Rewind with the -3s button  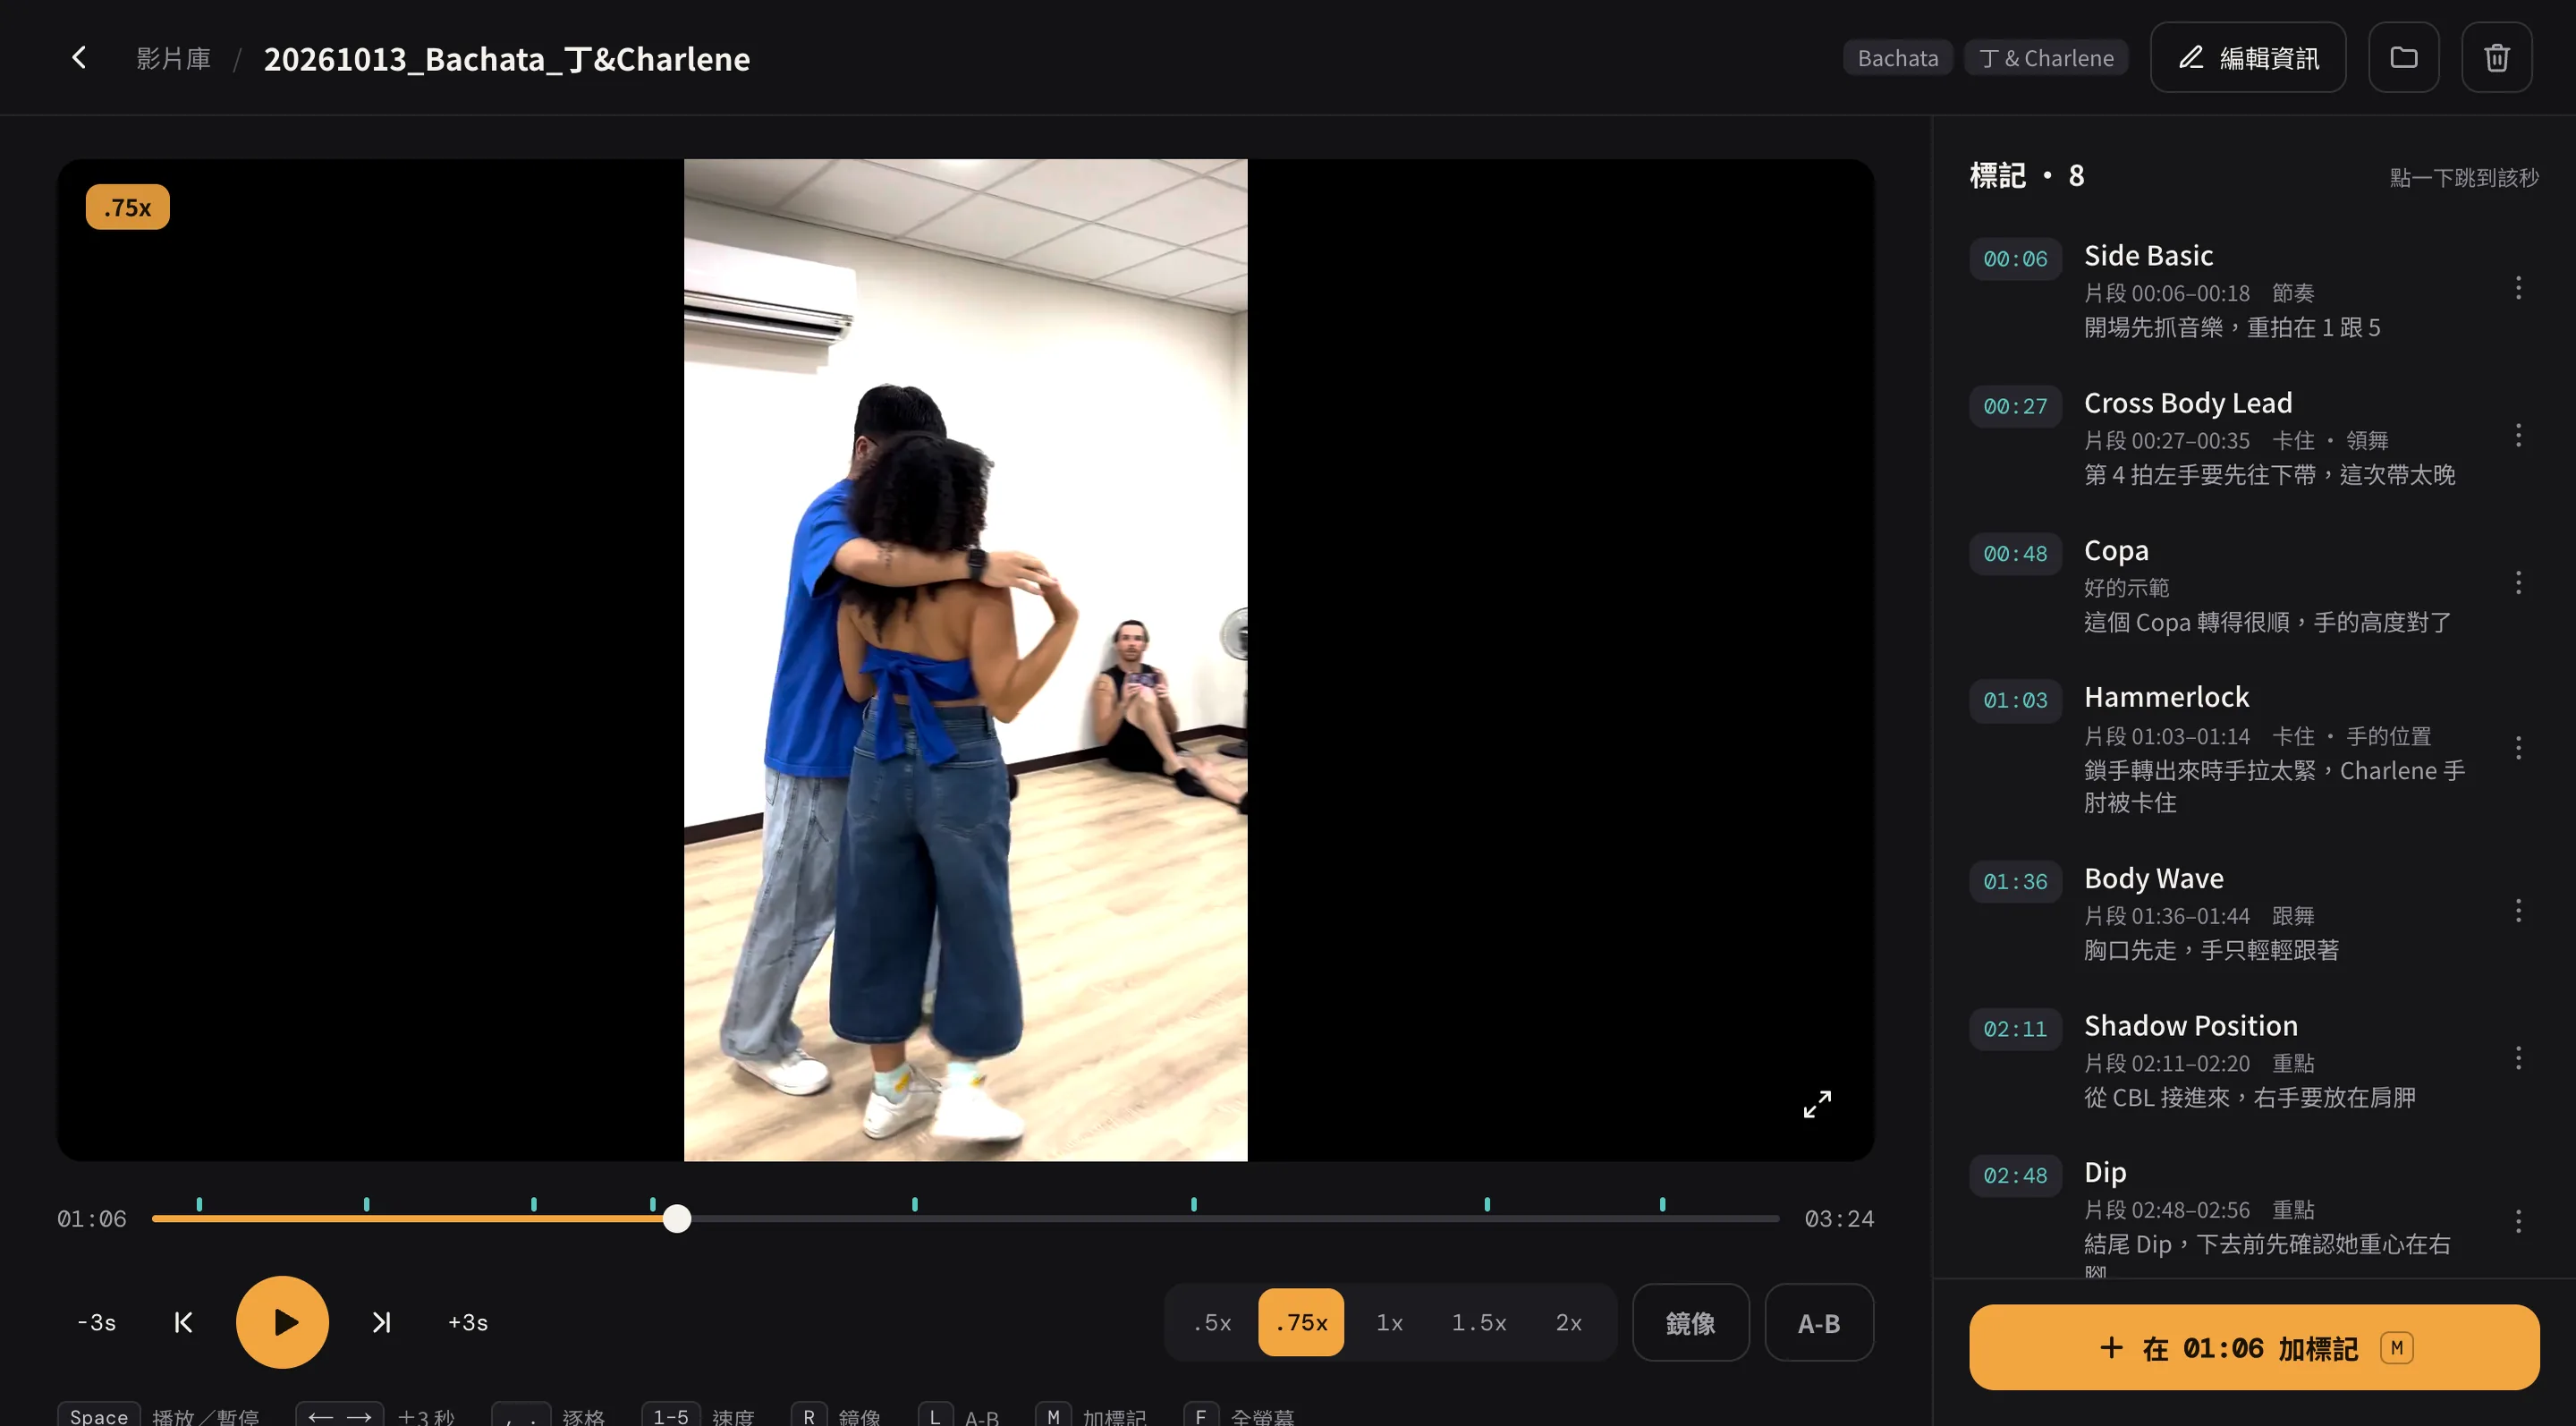coord(97,1322)
